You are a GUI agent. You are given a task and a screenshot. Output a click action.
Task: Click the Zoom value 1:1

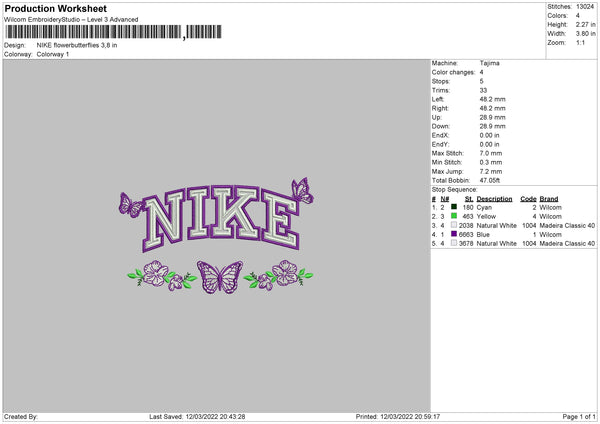click(x=580, y=42)
